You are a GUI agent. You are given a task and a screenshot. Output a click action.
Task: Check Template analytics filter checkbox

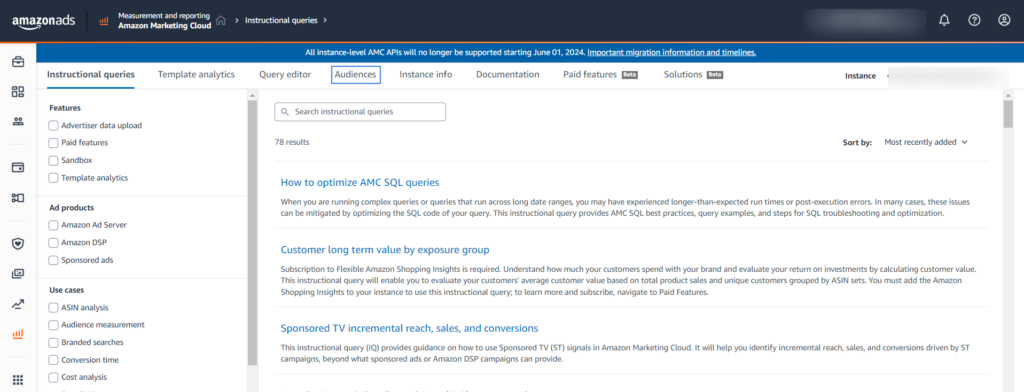tap(54, 178)
